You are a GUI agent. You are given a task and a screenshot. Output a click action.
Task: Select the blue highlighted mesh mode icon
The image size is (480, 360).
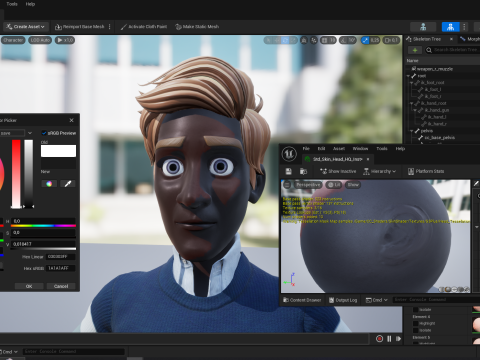click(x=450, y=27)
